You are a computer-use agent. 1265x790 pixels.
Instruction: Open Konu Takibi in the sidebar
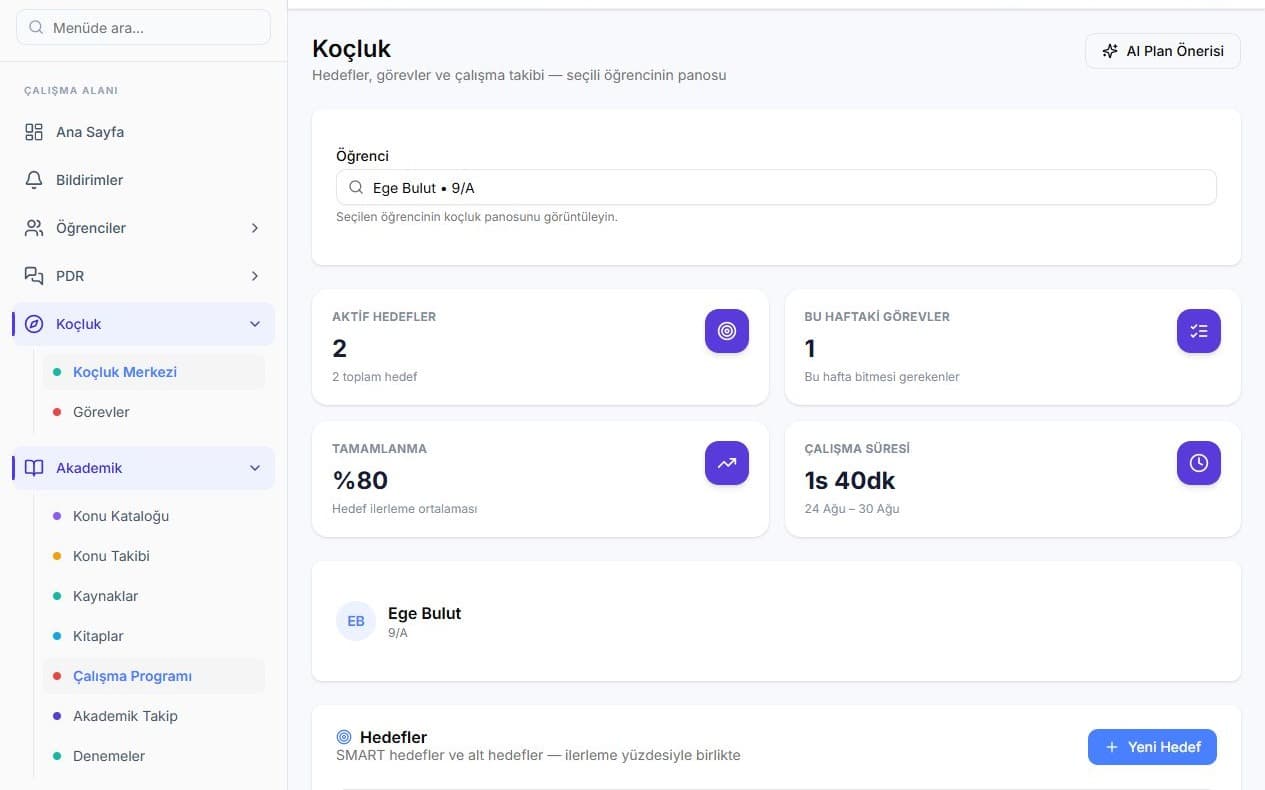(154, 556)
